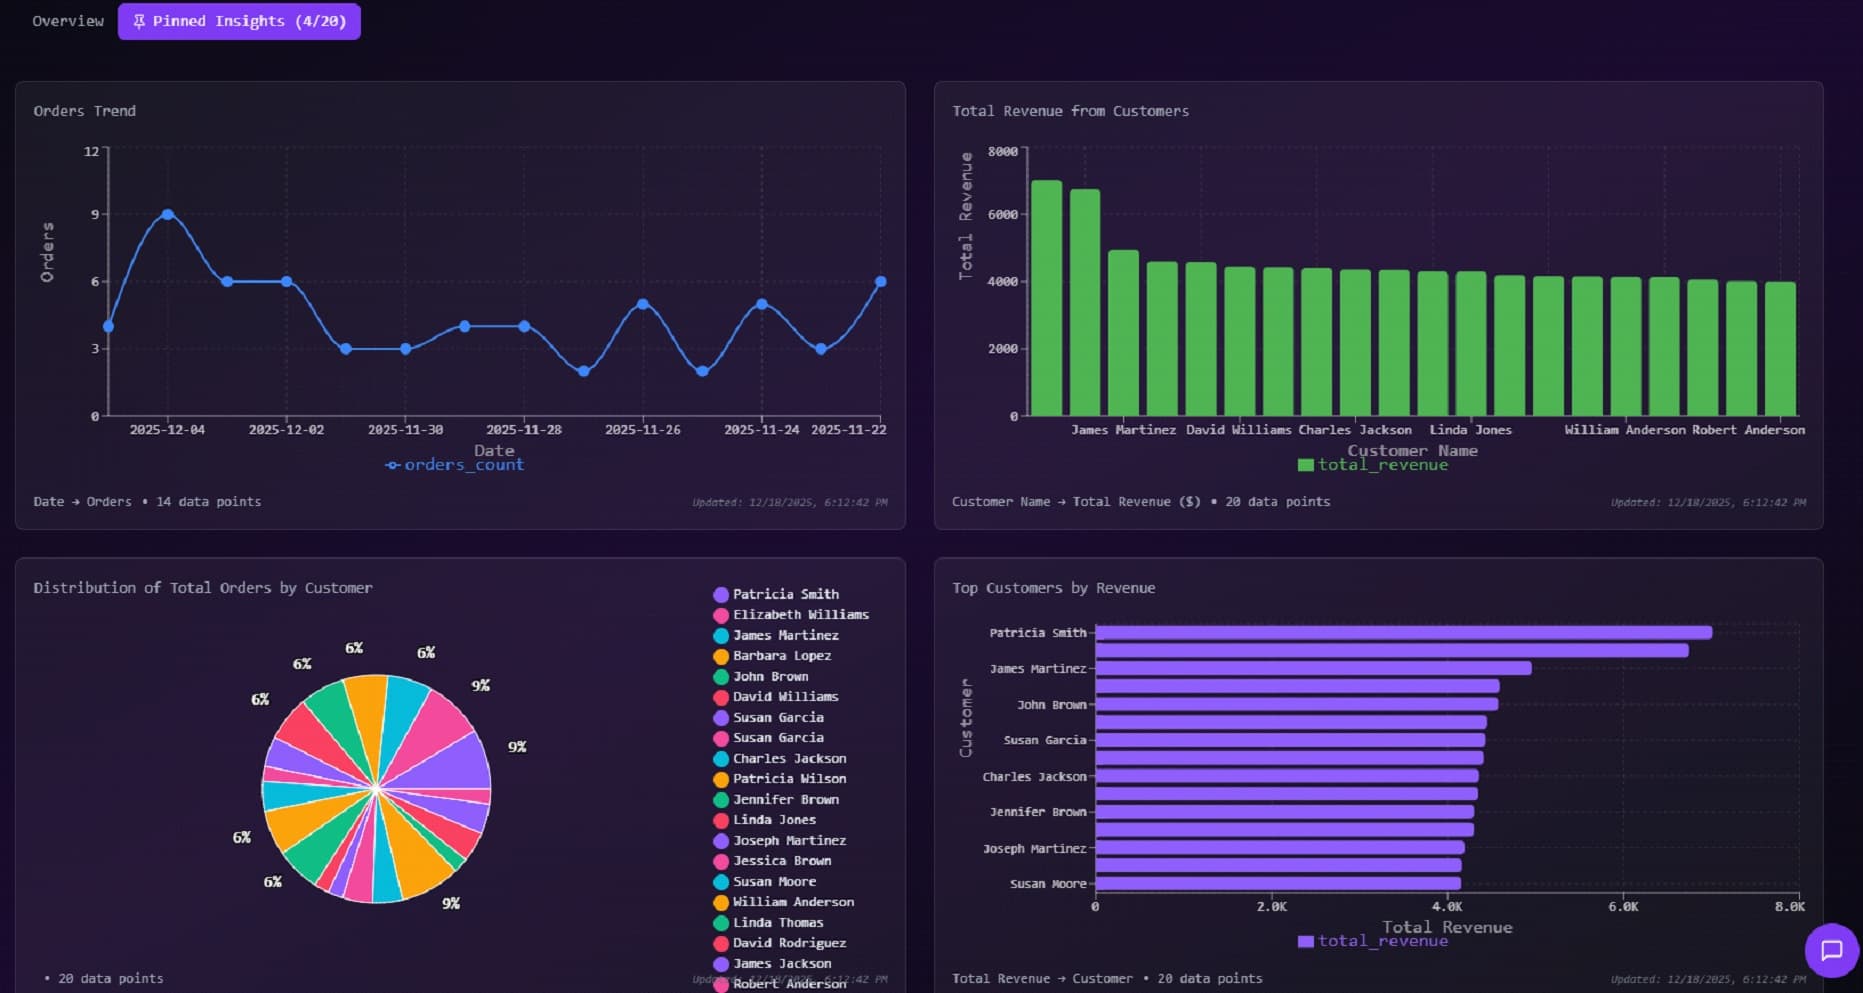Click the Patricia Smith legend dot in pie chart
This screenshot has width=1863, height=993.
[x=720, y=594]
